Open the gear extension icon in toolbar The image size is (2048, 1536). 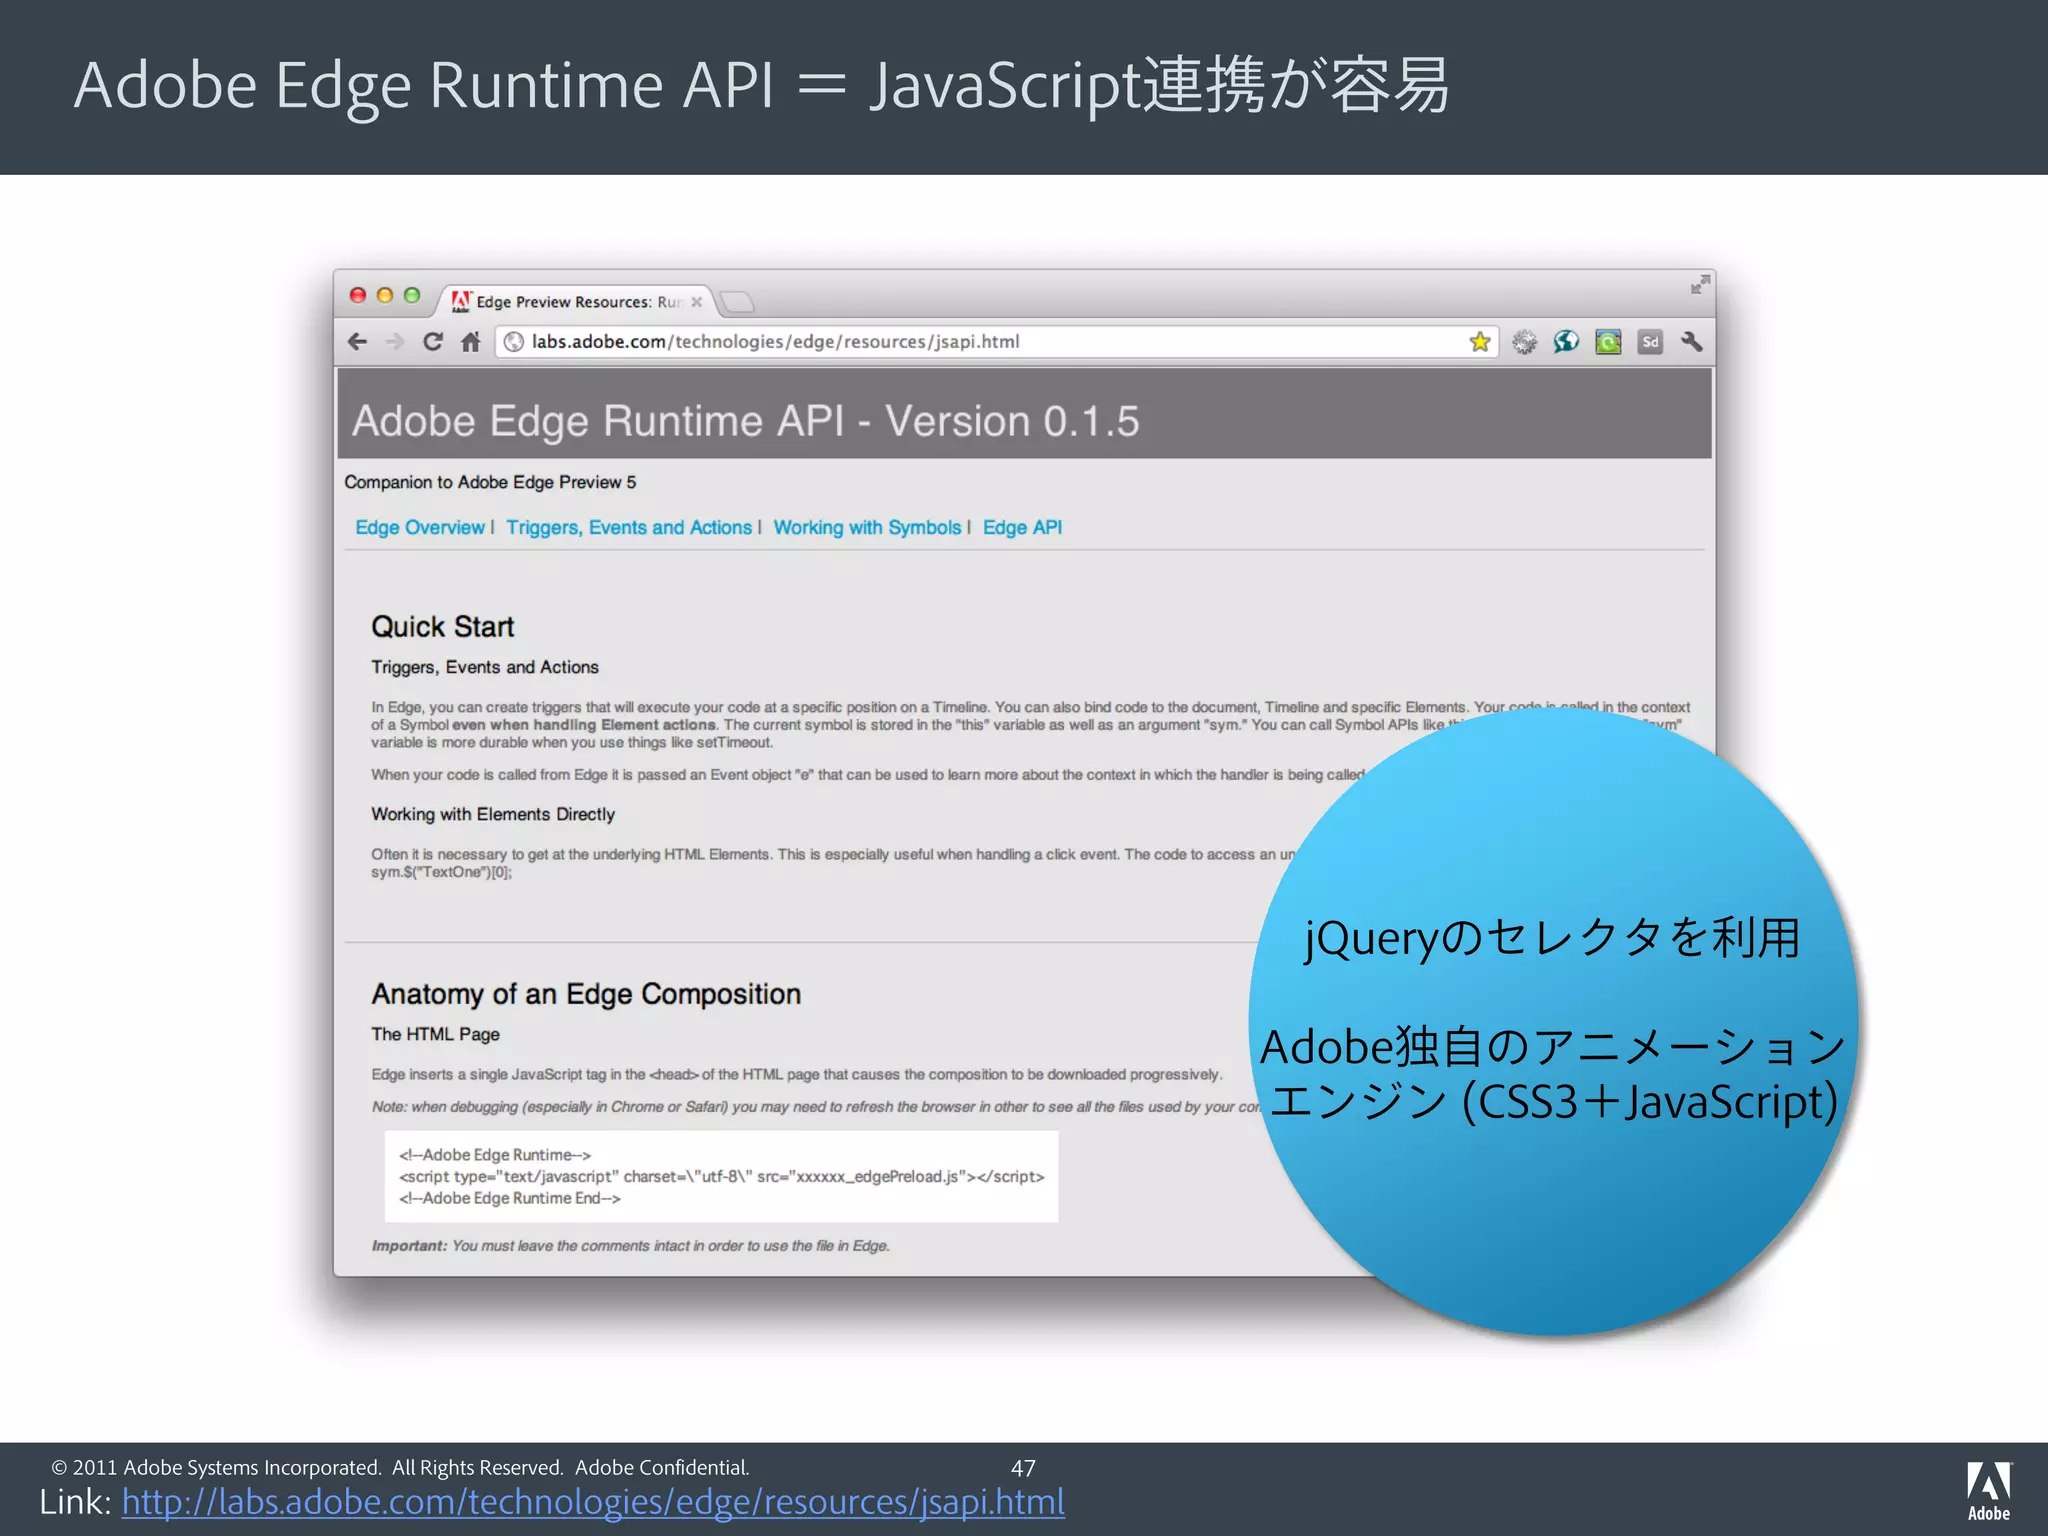point(1524,342)
